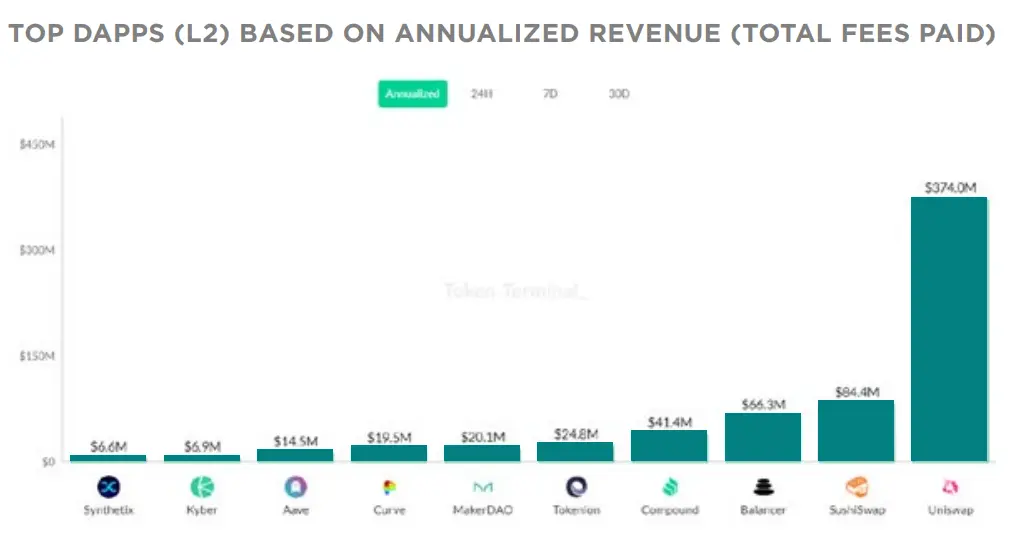Image resolution: width=1017 pixels, height=550 pixels.
Task: Click the Curve logo icon
Action: (x=389, y=487)
